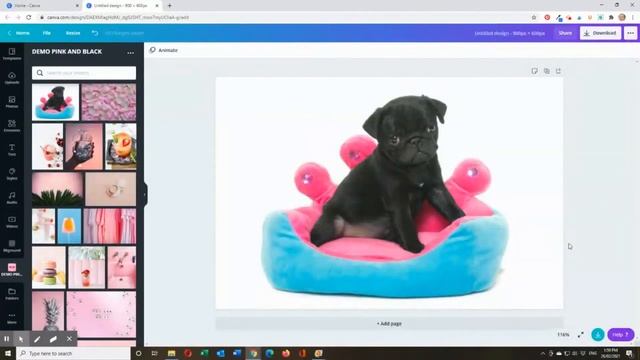Open the Folders sidebar panel
This screenshot has height=360, width=640.
pos(12,294)
